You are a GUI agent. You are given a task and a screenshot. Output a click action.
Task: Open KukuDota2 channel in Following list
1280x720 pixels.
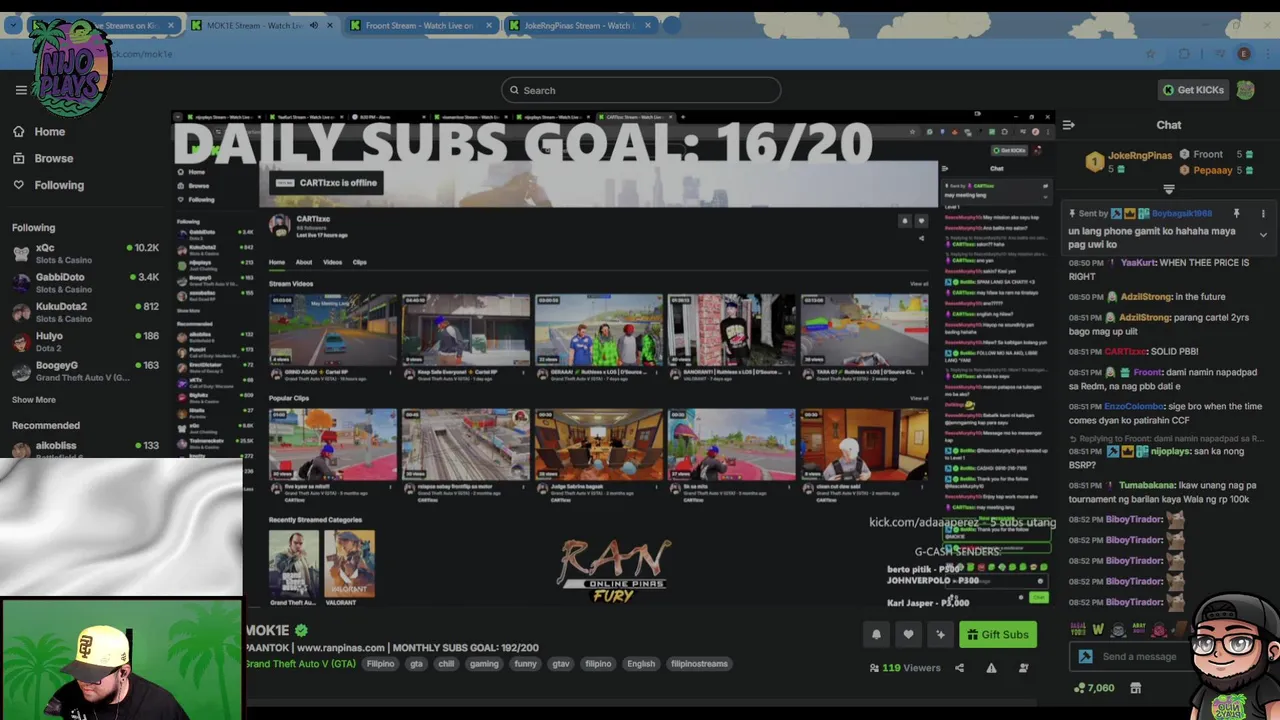[85, 312]
